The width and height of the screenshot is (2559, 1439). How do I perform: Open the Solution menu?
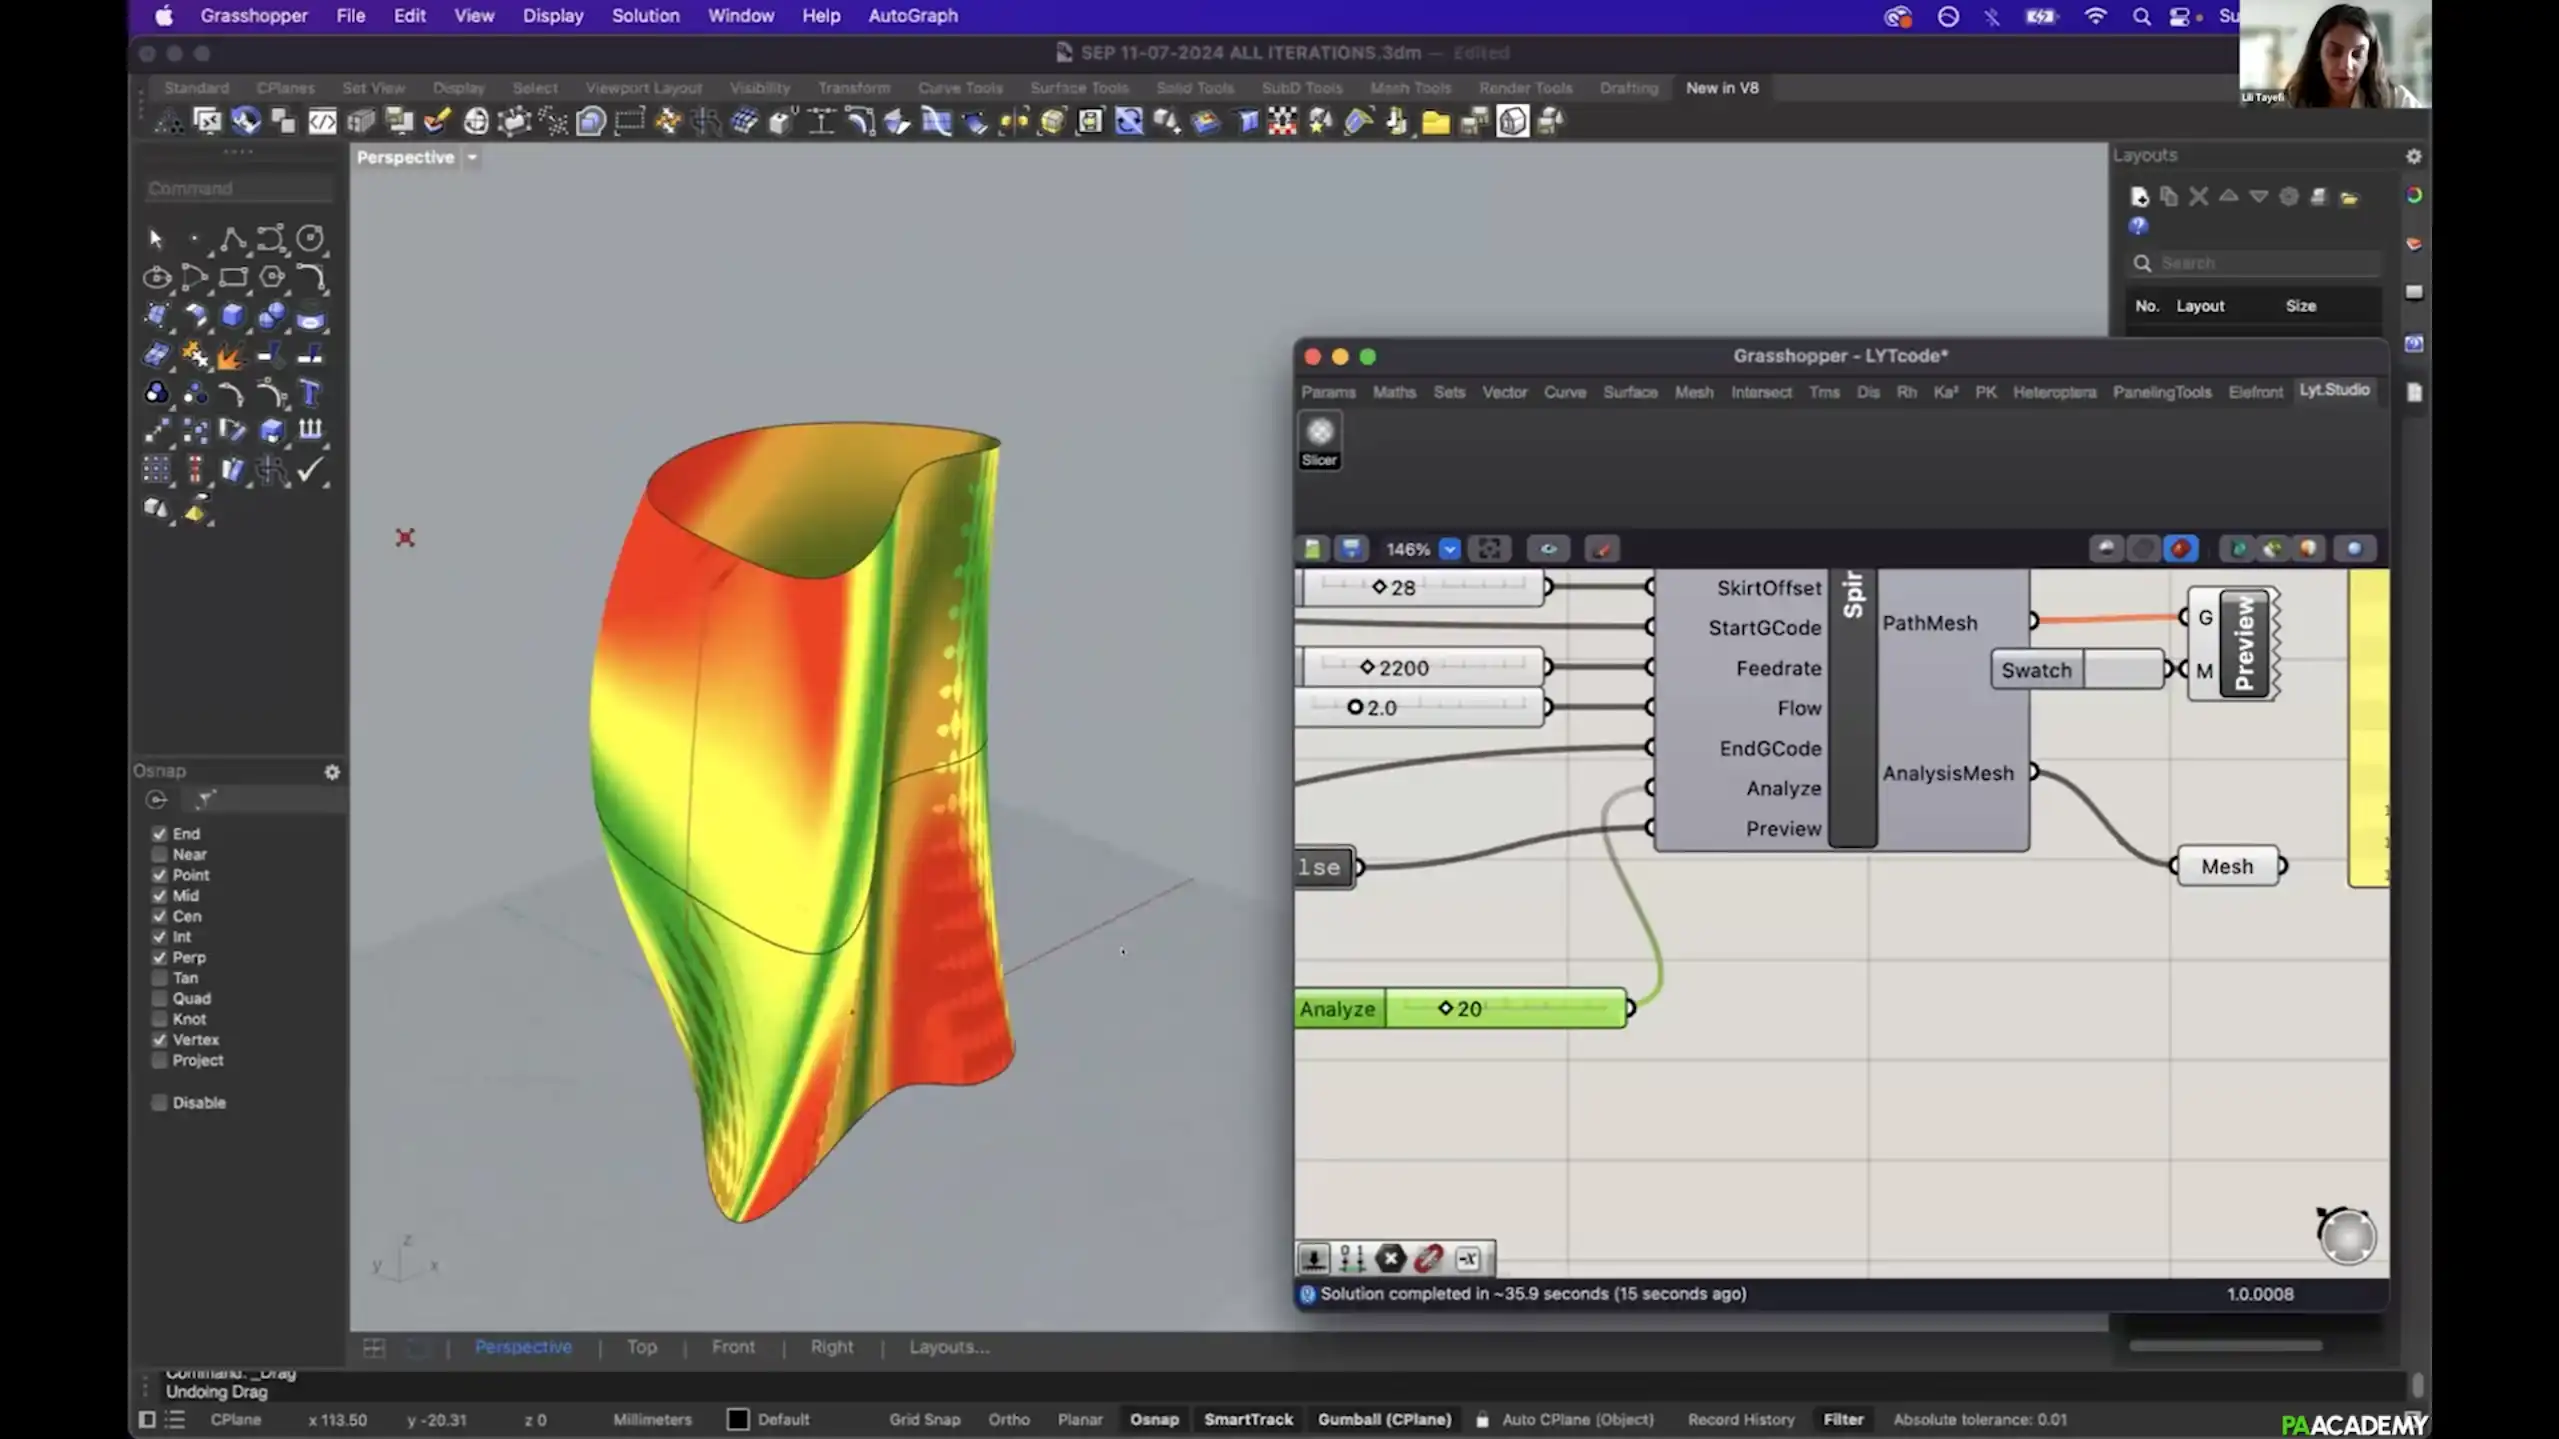[645, 16]
